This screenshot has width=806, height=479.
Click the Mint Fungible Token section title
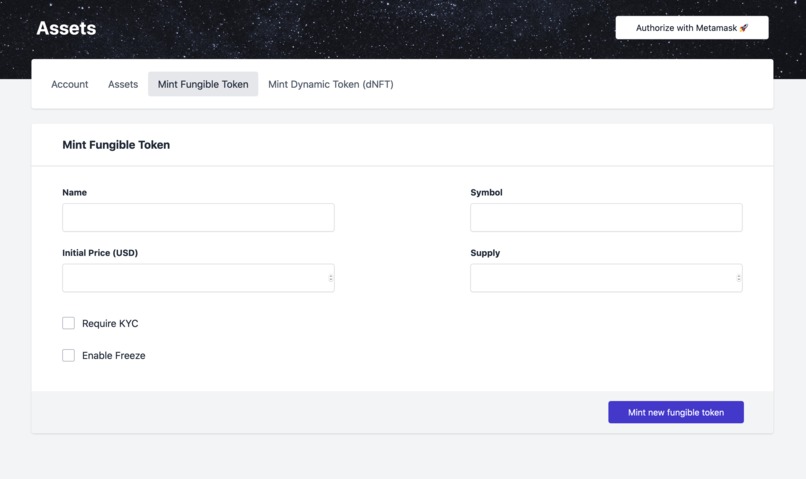click(x=116, y=145)
